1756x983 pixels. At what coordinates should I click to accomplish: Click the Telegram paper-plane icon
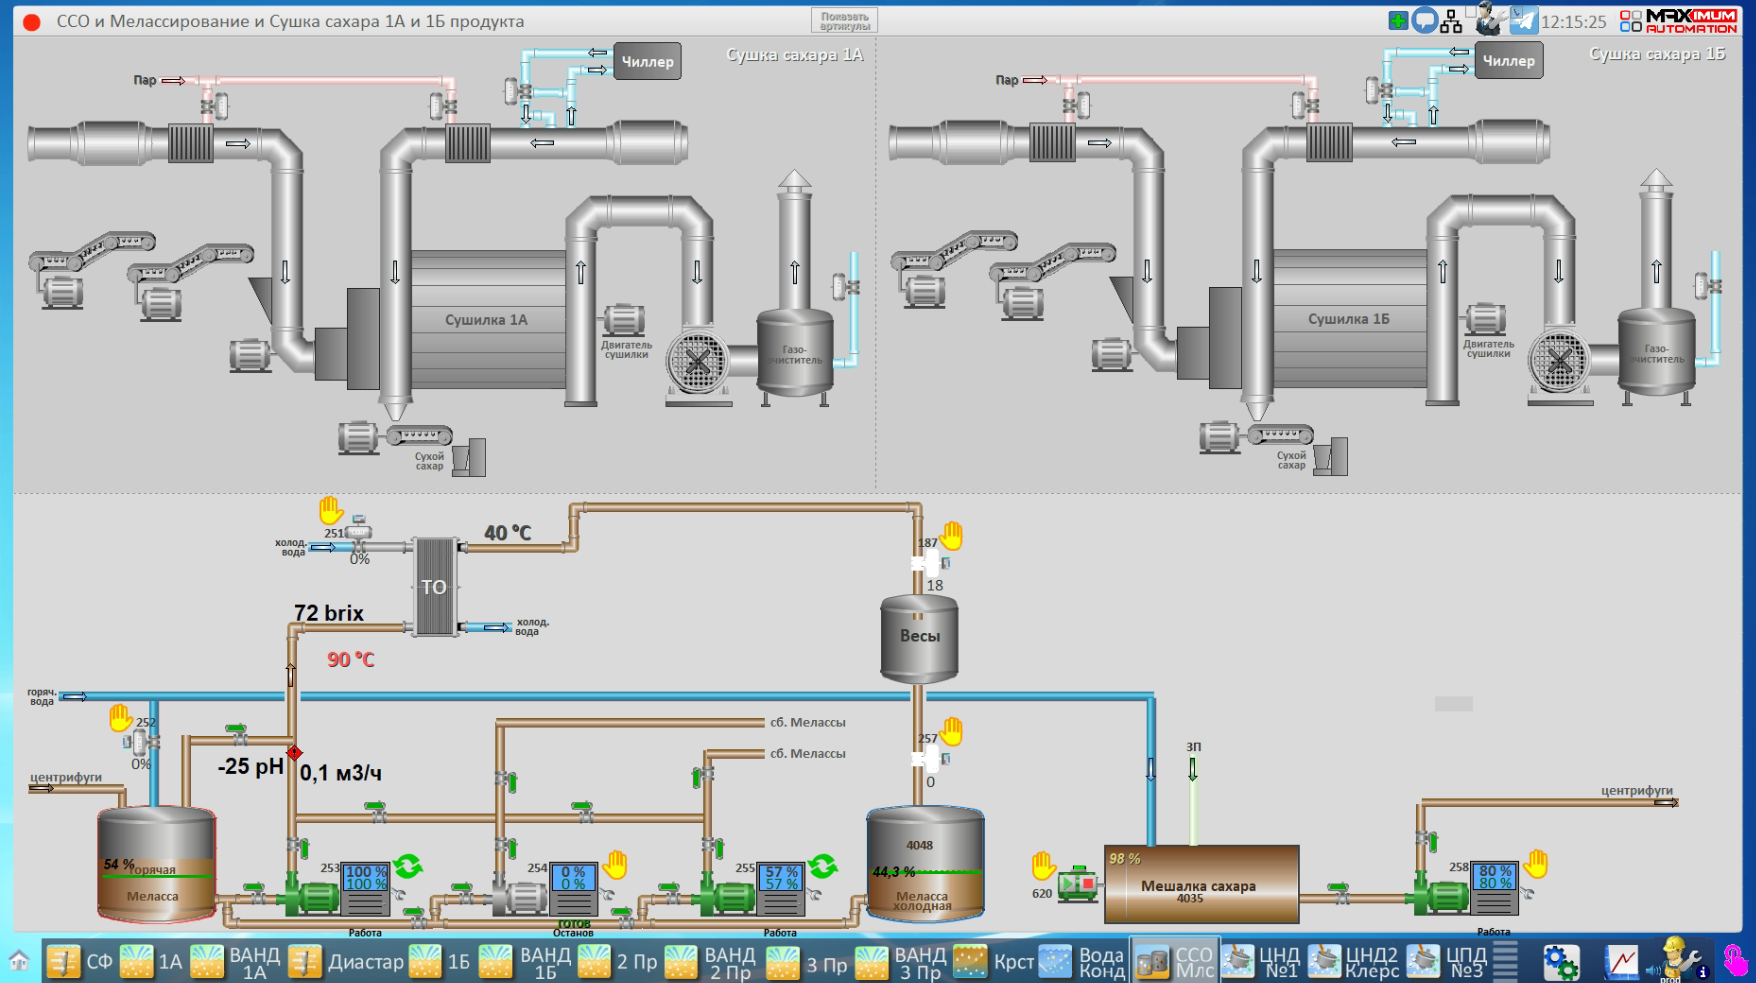[x=1523, y=21]
